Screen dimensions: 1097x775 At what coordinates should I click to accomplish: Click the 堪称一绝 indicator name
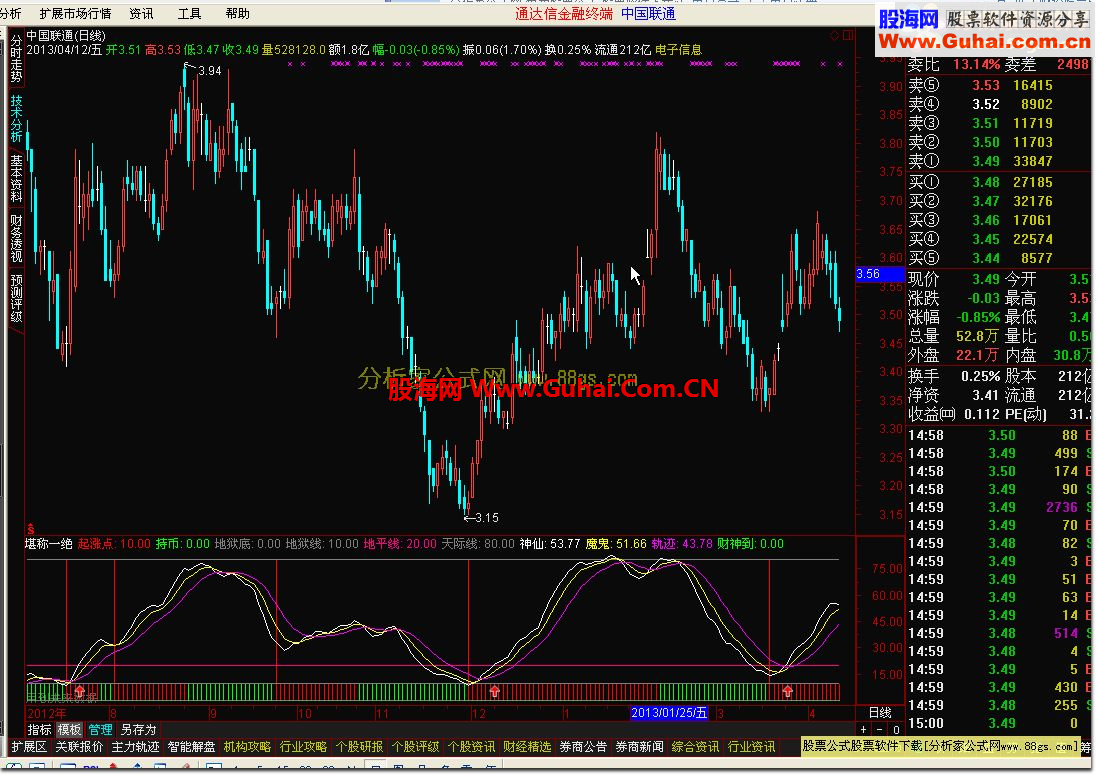tap(49, 543)
